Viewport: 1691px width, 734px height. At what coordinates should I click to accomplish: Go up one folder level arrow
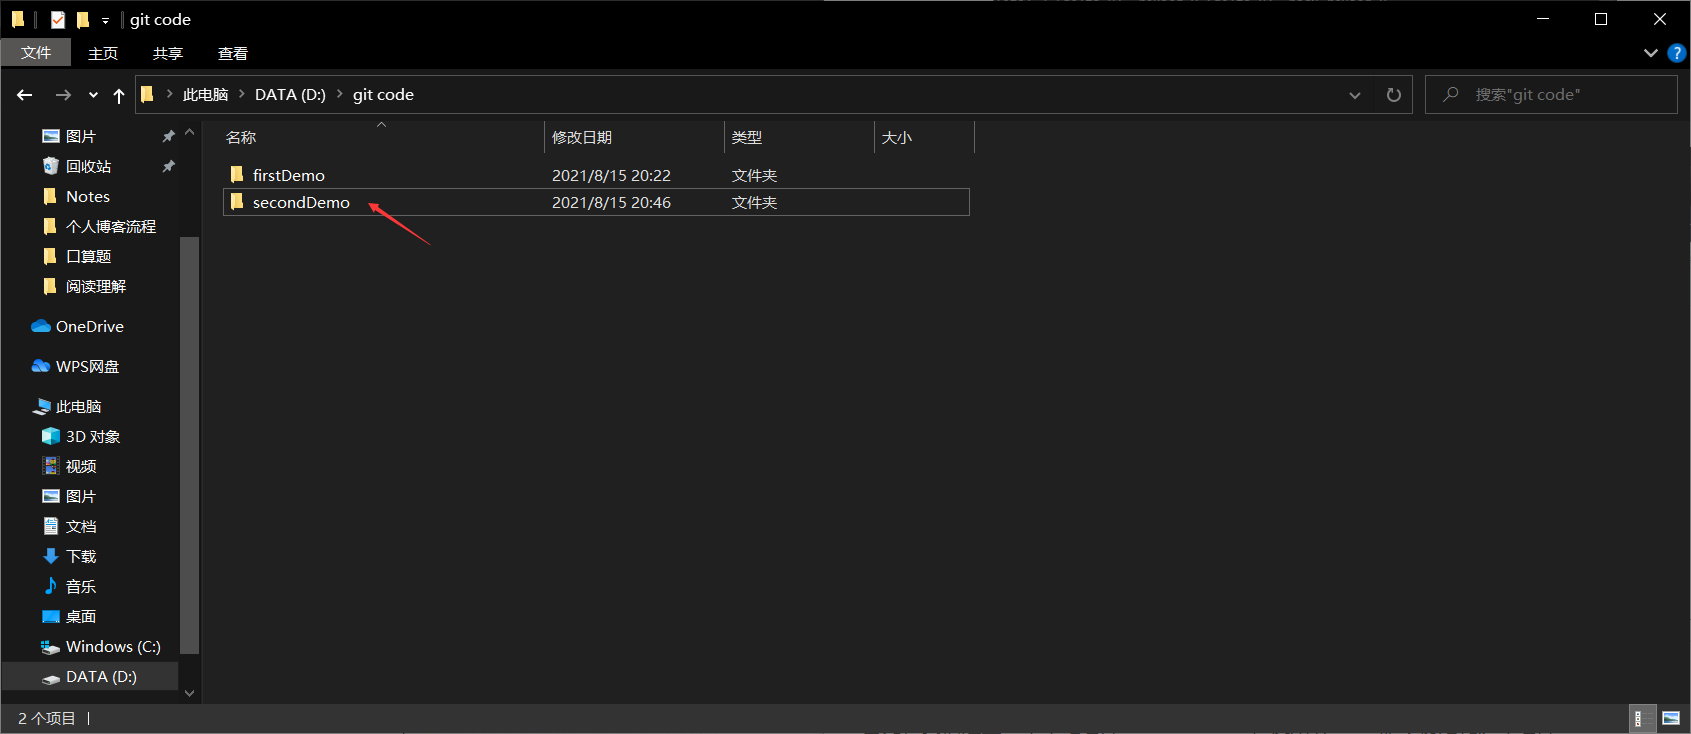coord(119,95)
